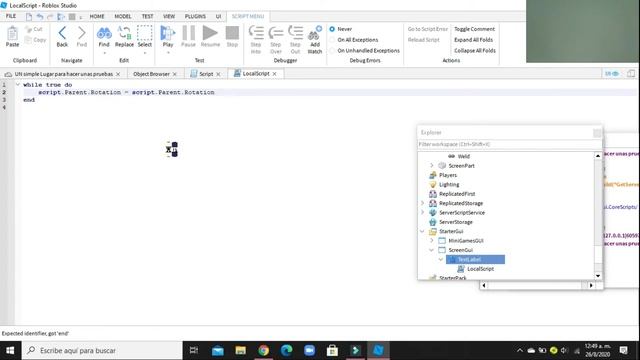Expand the MiniGamesGUI node
The width and height of the screenshot is (640, 360).
tap(432, 241)
